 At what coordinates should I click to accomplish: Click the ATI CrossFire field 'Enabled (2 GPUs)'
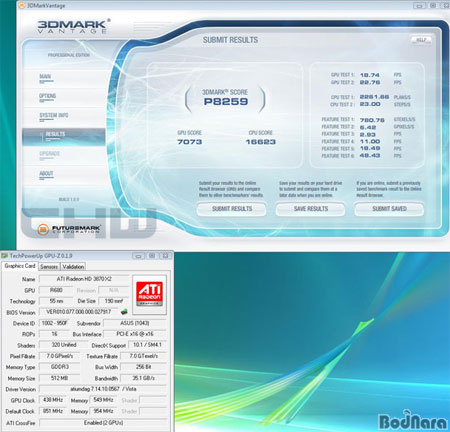[x=103, y=423]
